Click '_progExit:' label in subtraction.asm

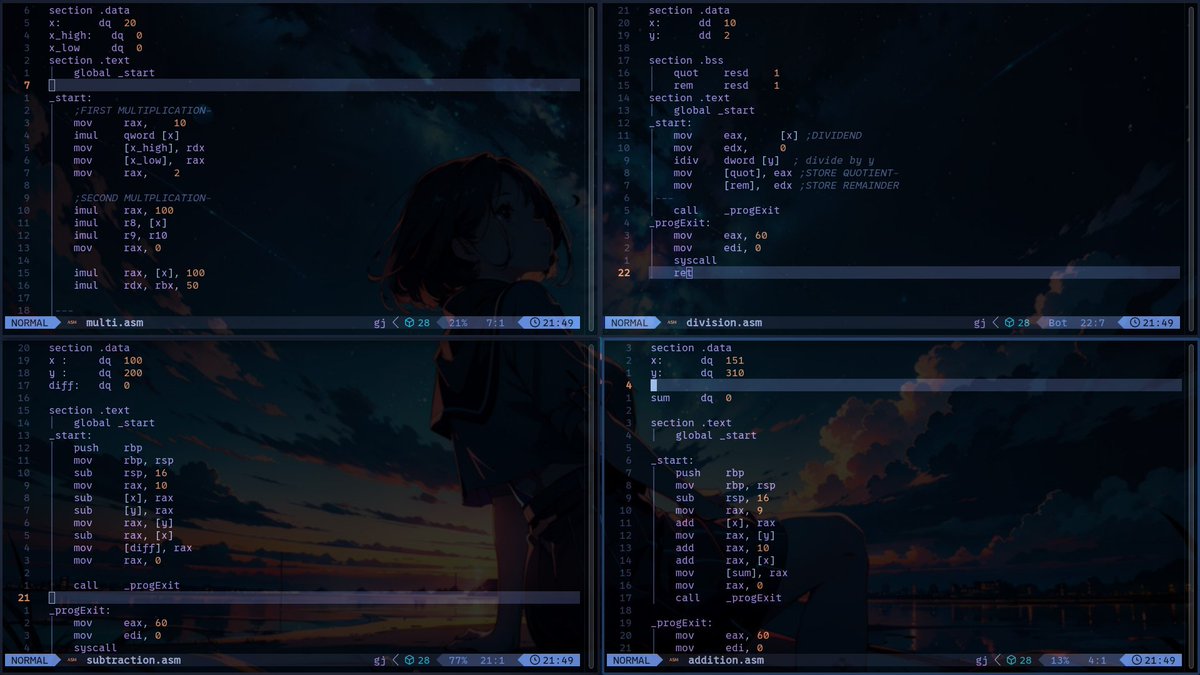[x=79, y=610]
